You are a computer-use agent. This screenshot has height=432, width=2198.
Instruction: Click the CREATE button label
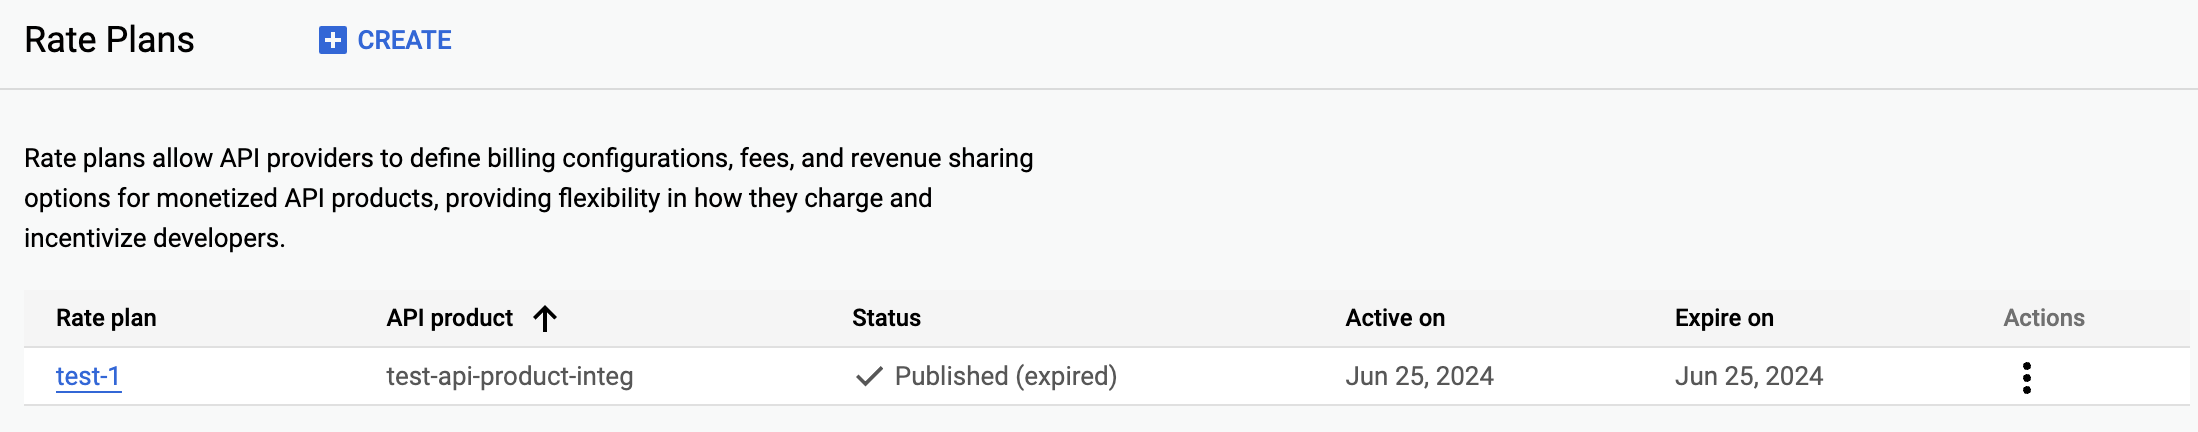[404, 40]
